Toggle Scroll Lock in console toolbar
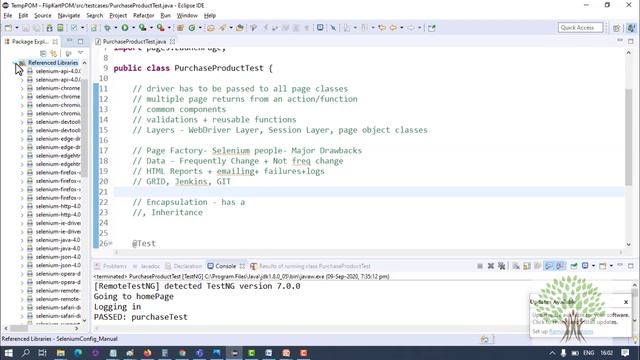 [527, 266]
